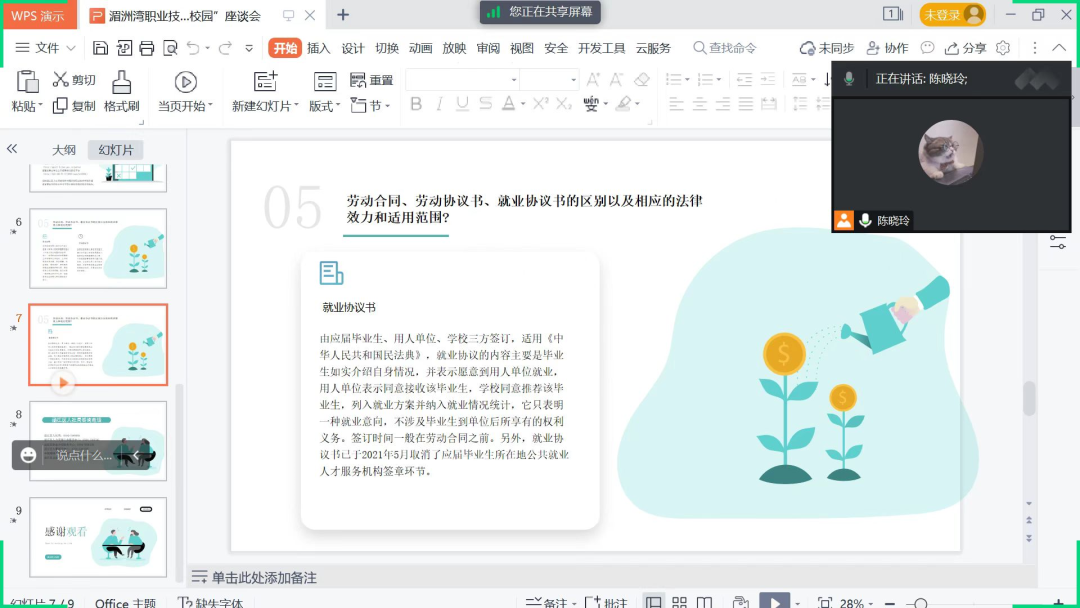Collapse the ribbon with the up chevron
1080x608 pixels.
pos(1059,48)
